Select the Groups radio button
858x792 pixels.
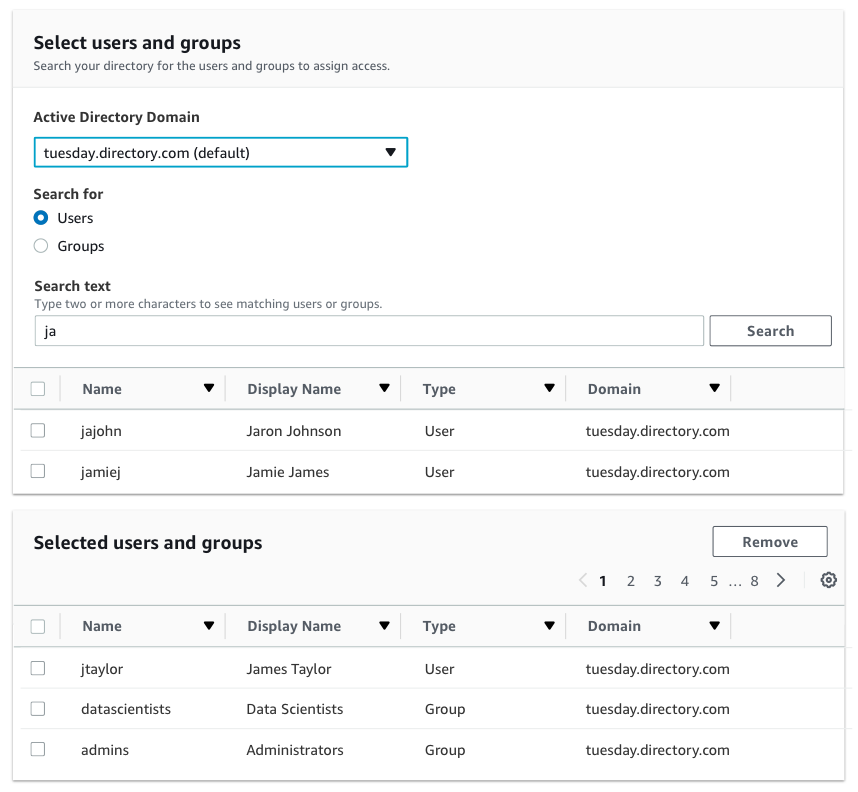41,246
